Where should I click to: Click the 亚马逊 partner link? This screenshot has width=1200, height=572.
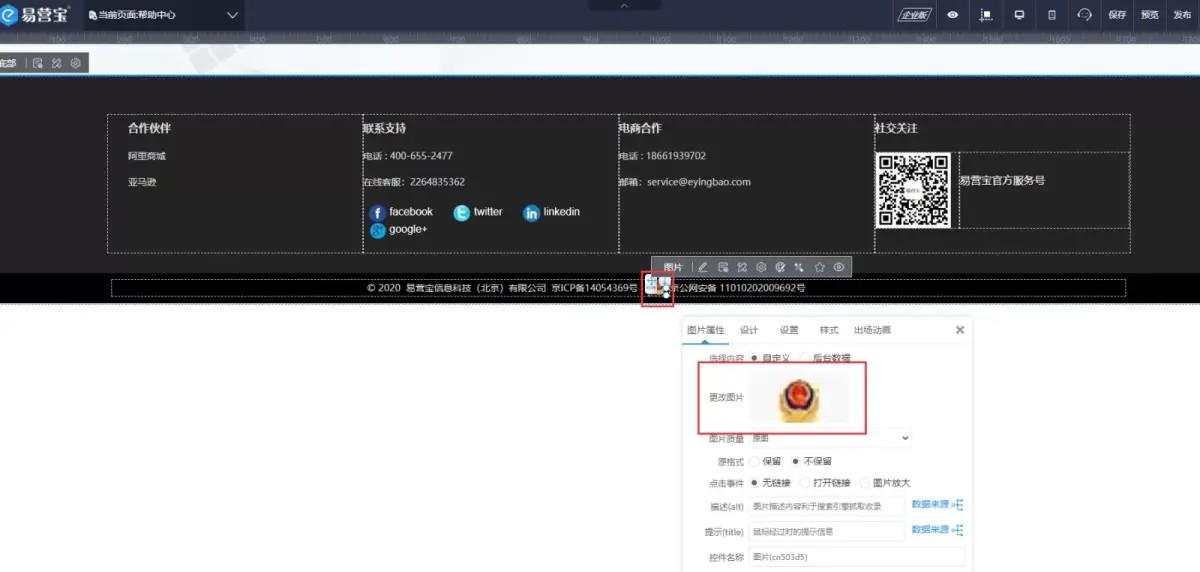point(142,182)
